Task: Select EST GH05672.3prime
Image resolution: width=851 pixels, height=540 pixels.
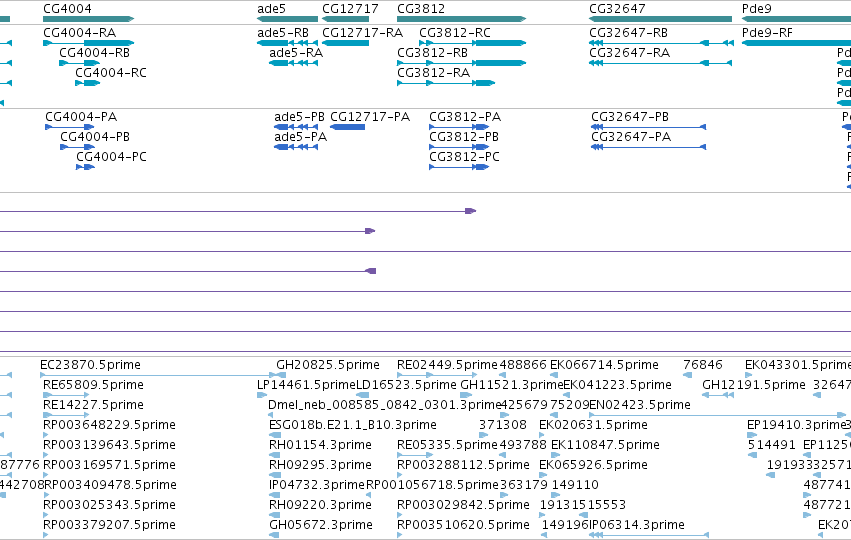Action: tap(274, 535)
